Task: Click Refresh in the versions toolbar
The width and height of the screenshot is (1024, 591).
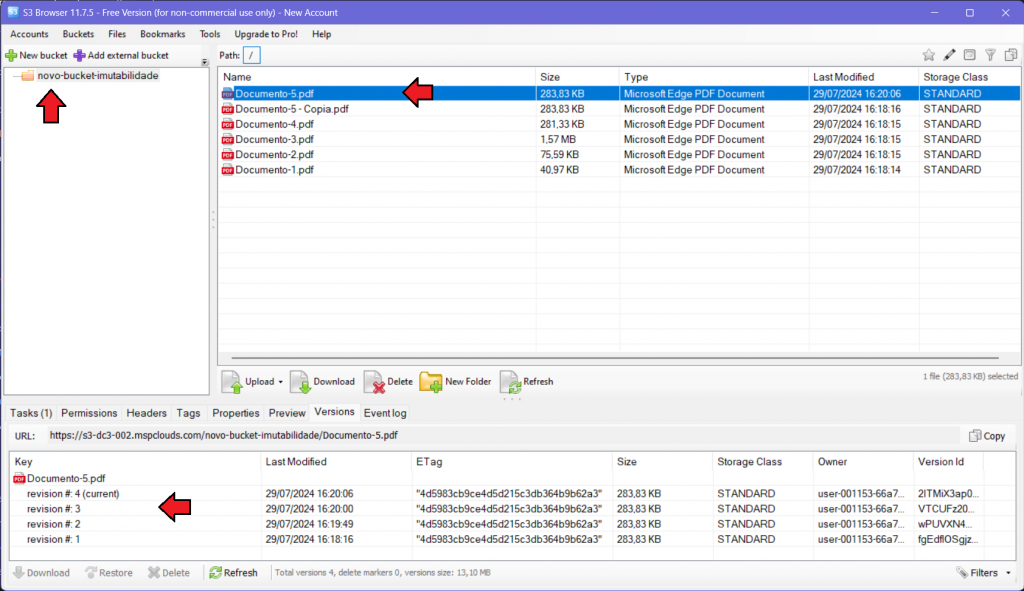Action: click(233, 573)
